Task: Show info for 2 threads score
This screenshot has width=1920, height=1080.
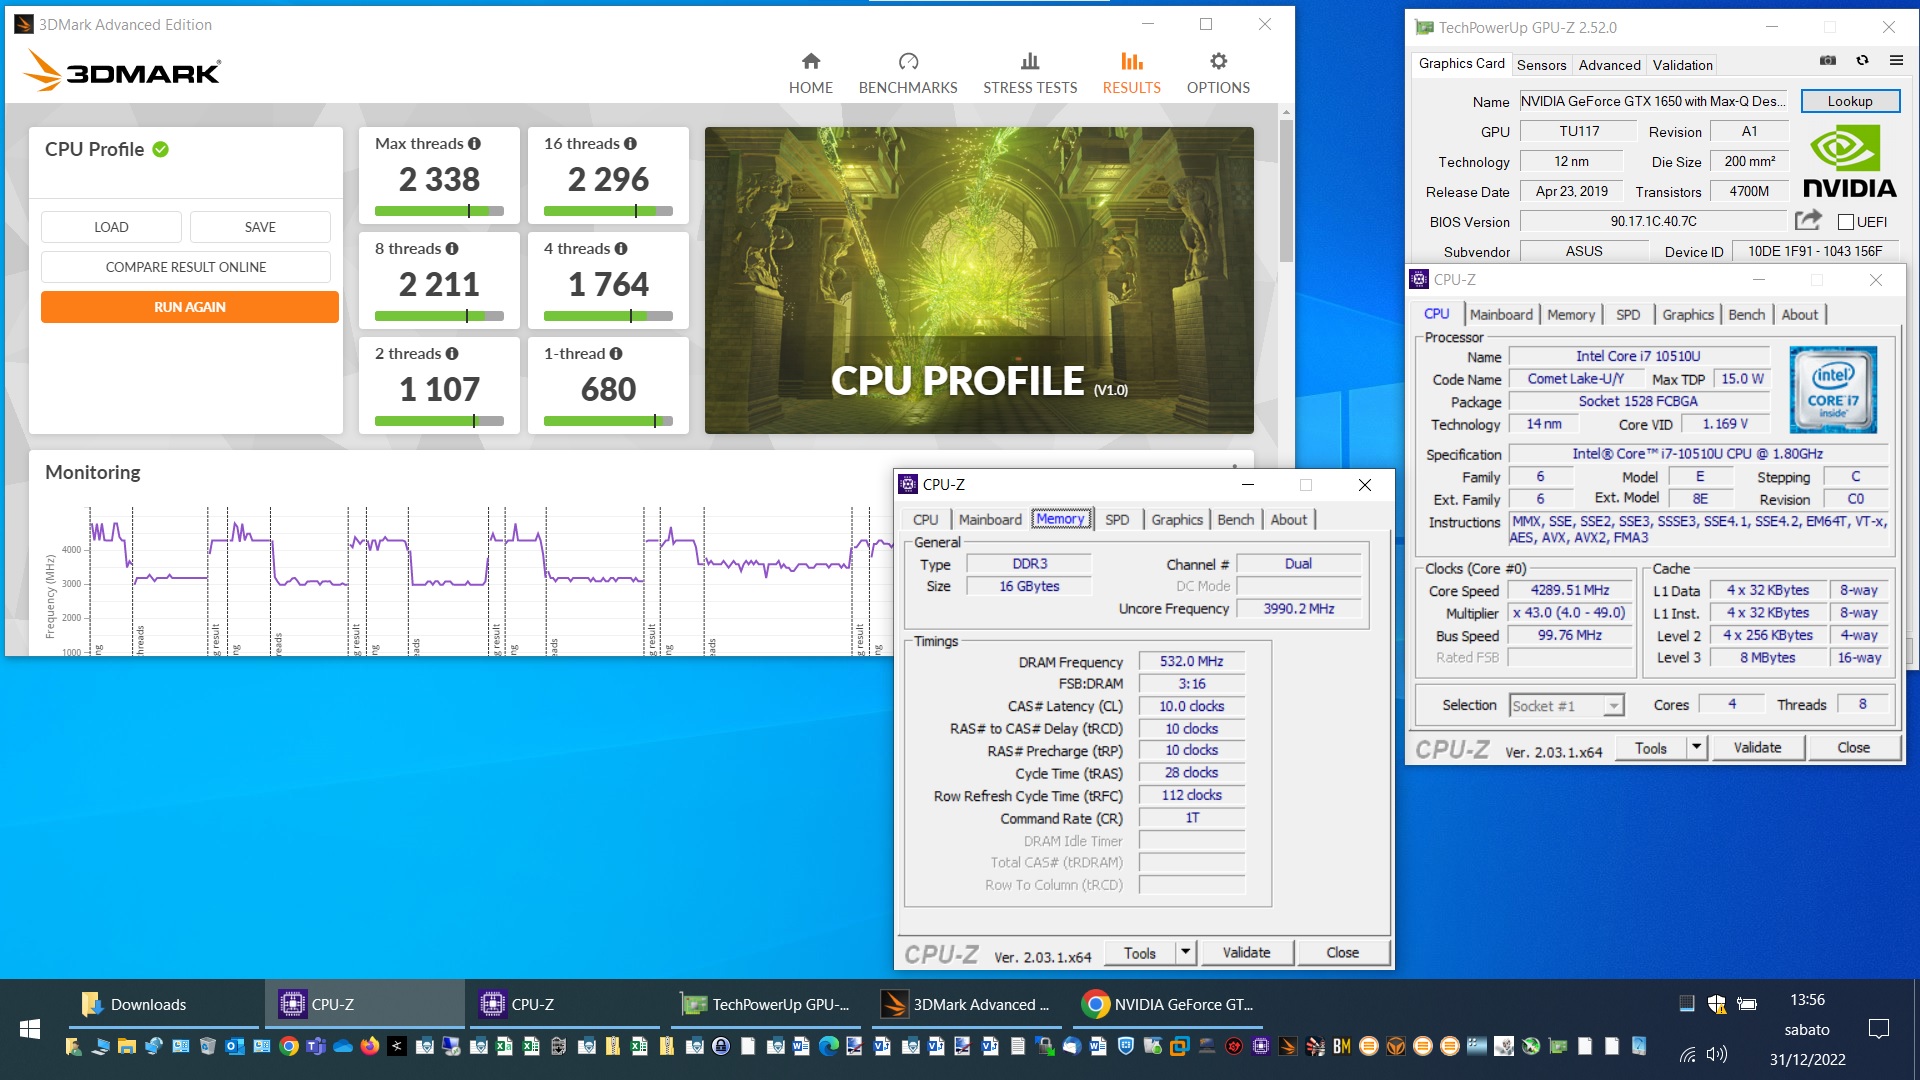Action: pos(452,354)
